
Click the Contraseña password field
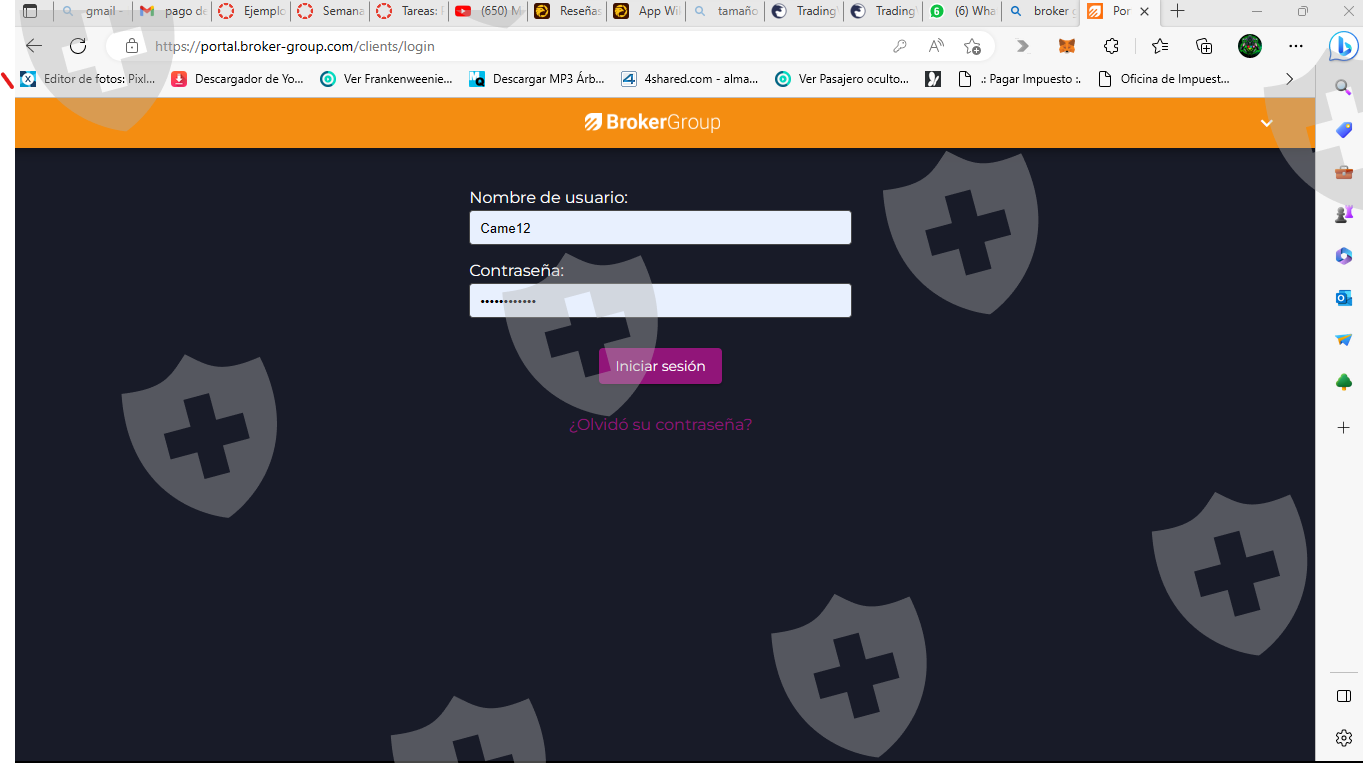(660, 301)
